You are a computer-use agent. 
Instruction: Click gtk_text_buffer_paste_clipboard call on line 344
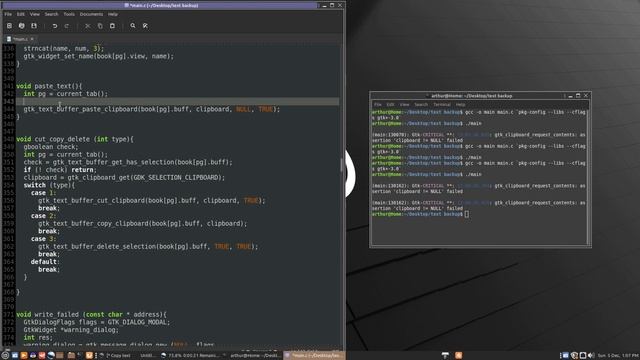pos(152,109)
